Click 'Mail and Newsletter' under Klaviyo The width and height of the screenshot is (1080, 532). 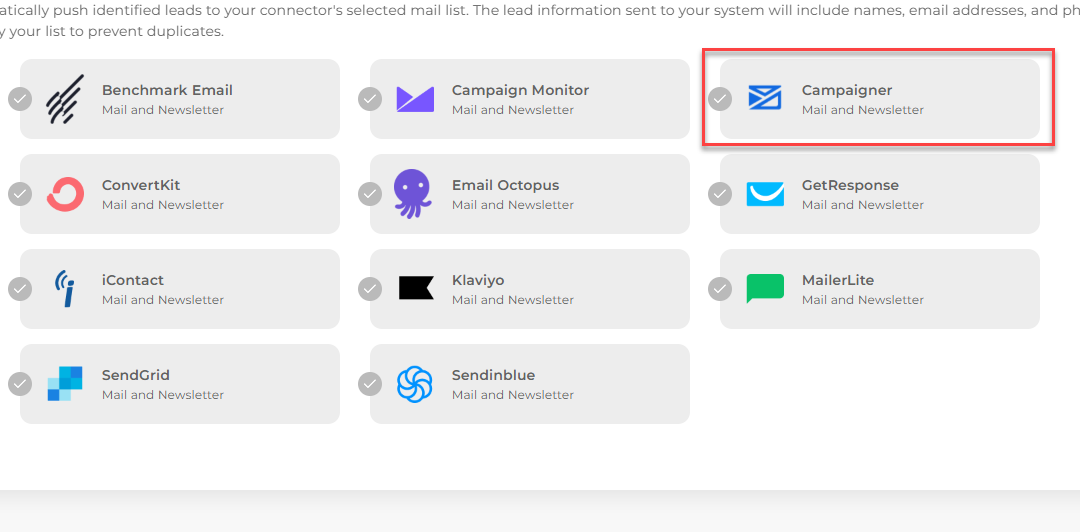coord(512,300)
